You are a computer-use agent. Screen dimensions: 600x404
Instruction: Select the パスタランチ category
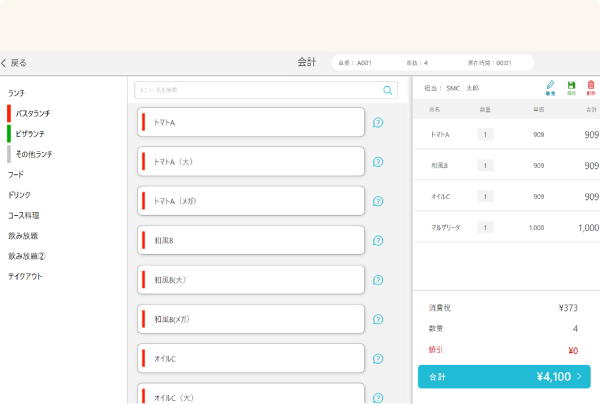click(x=33, y=113)
